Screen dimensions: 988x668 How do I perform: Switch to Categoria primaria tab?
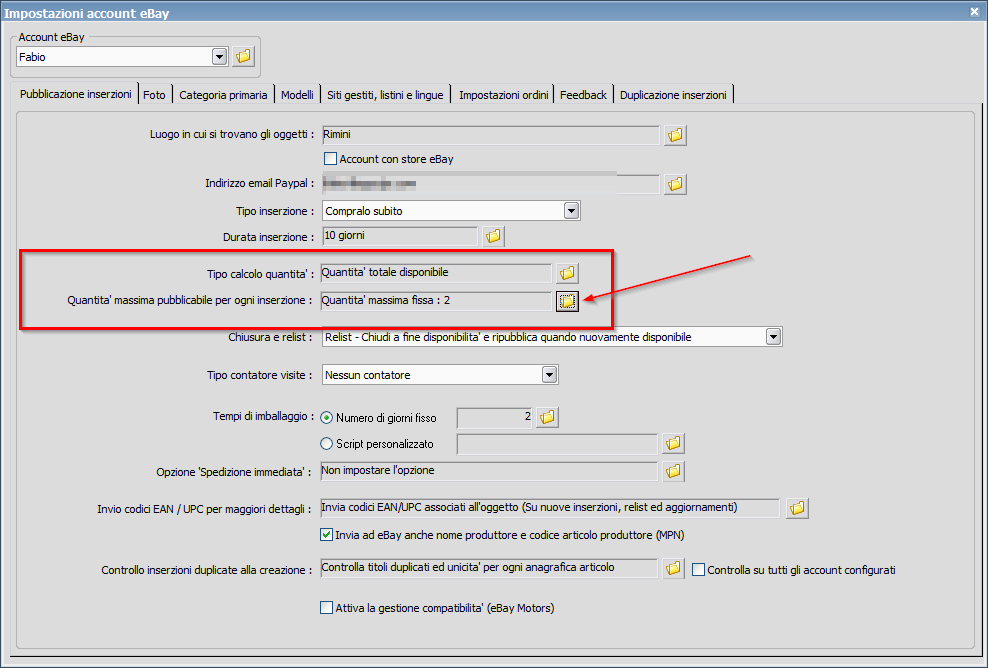click(x=223, y=95)
